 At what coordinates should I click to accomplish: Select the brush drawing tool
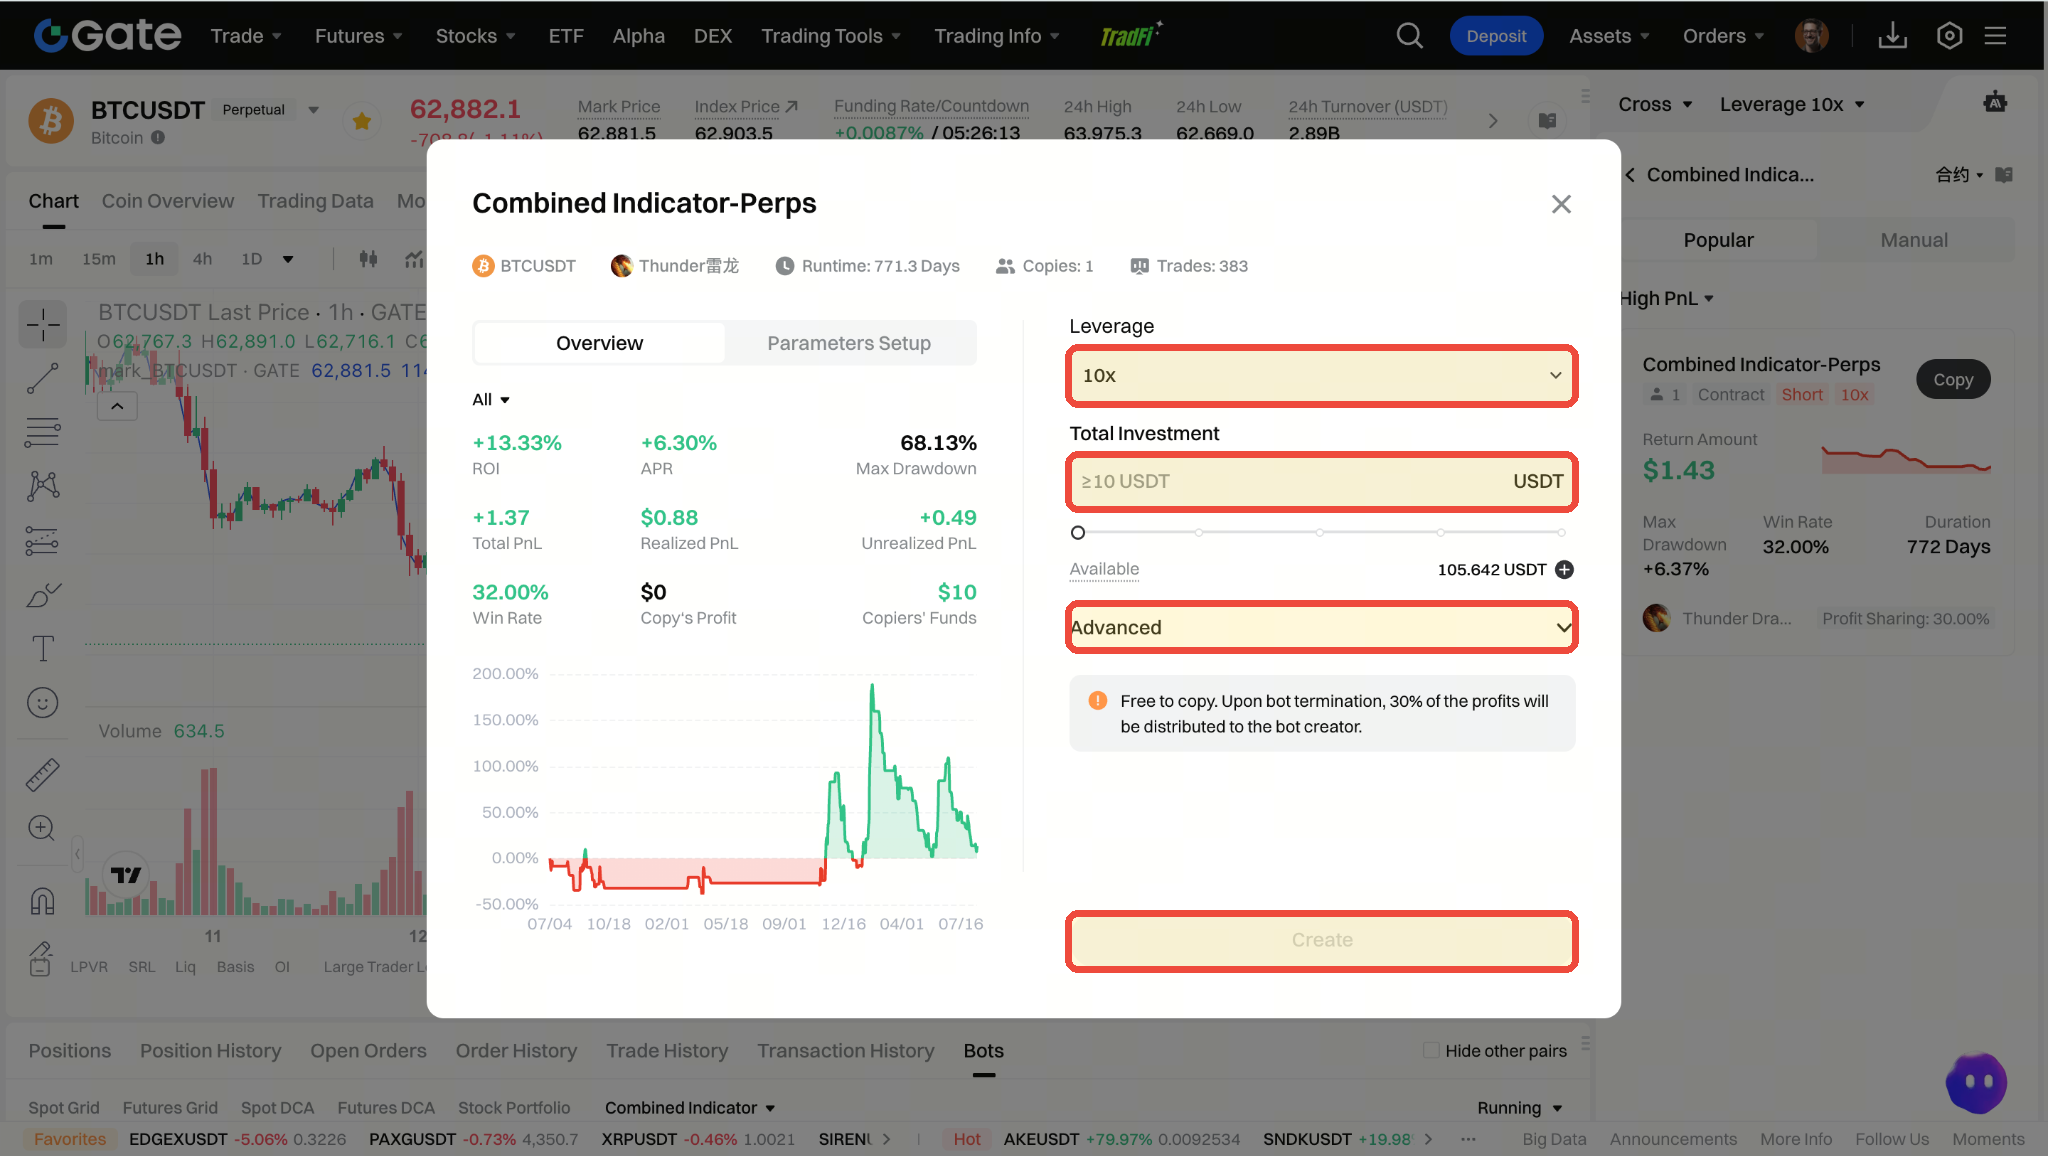(43, 594)
